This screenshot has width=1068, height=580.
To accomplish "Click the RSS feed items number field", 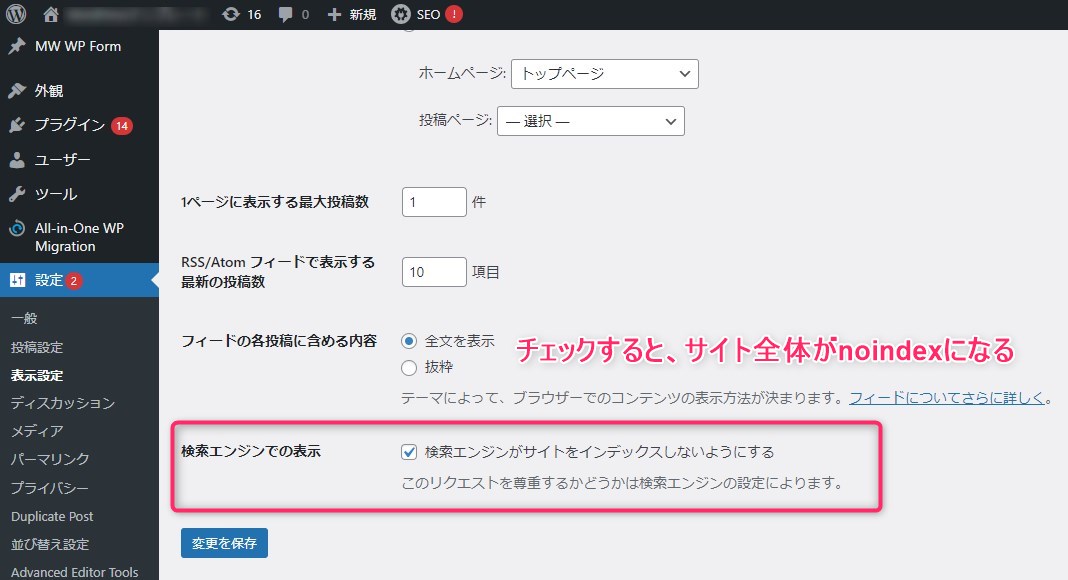I will pyautogui.click(x=434, y=272).
